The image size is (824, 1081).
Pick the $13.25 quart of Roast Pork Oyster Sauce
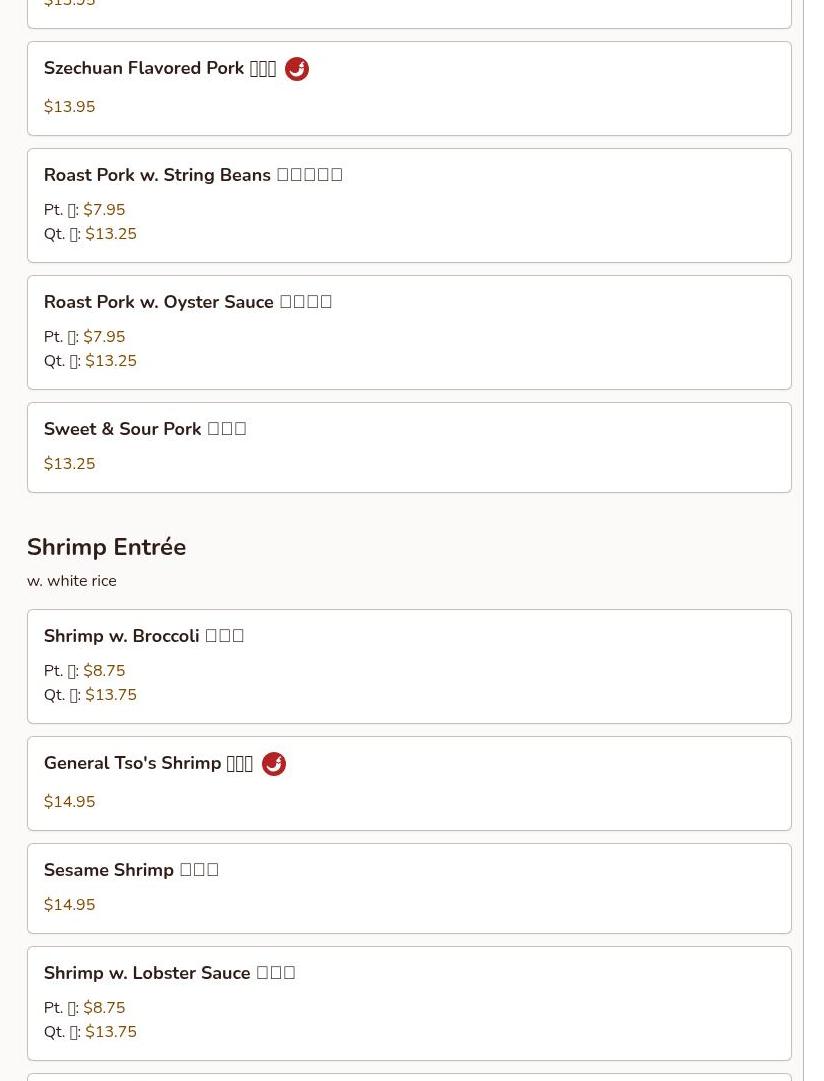[111, 361]
